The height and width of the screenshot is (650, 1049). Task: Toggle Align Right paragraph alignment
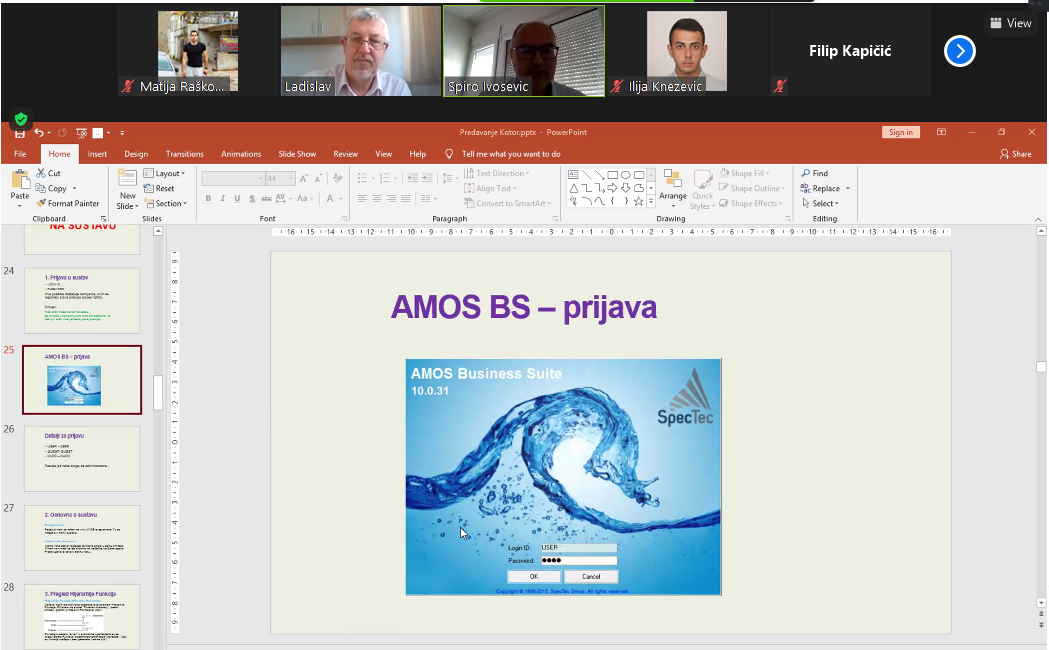[391, 199]
